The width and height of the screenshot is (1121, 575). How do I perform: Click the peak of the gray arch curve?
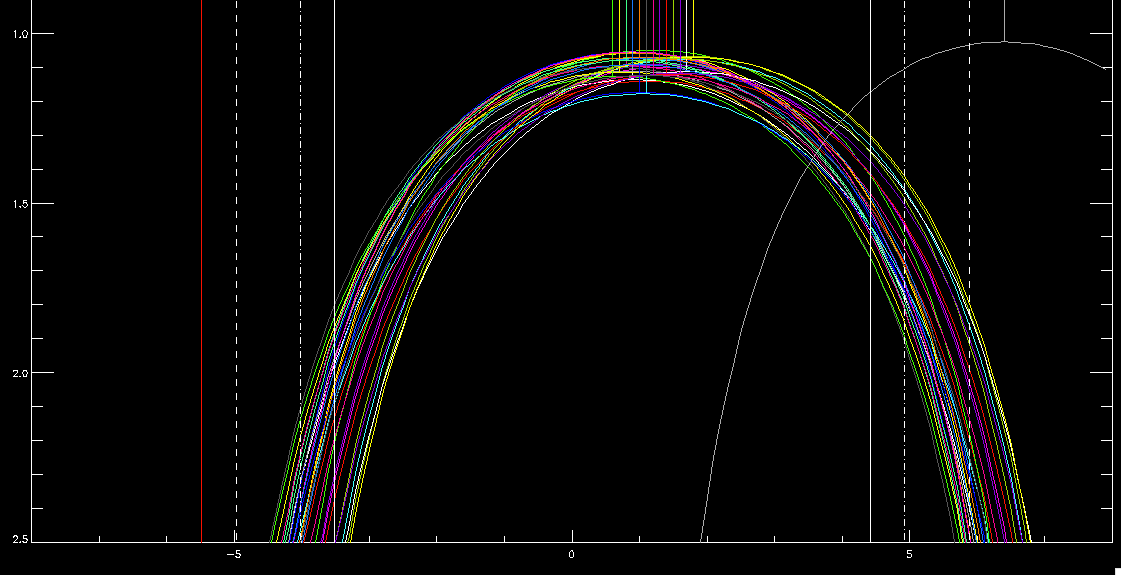click(x=1004, y=42)
